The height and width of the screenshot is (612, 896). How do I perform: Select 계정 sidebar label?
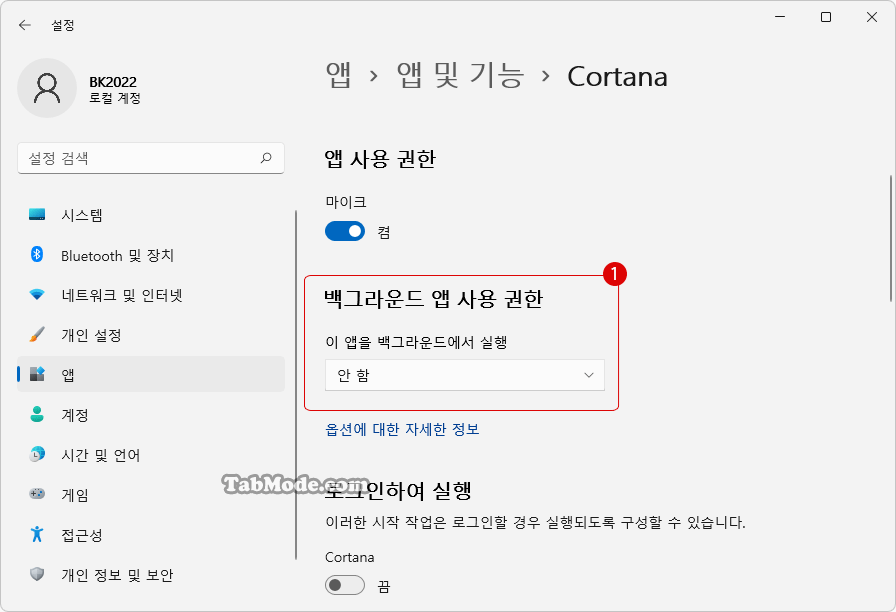75,415
